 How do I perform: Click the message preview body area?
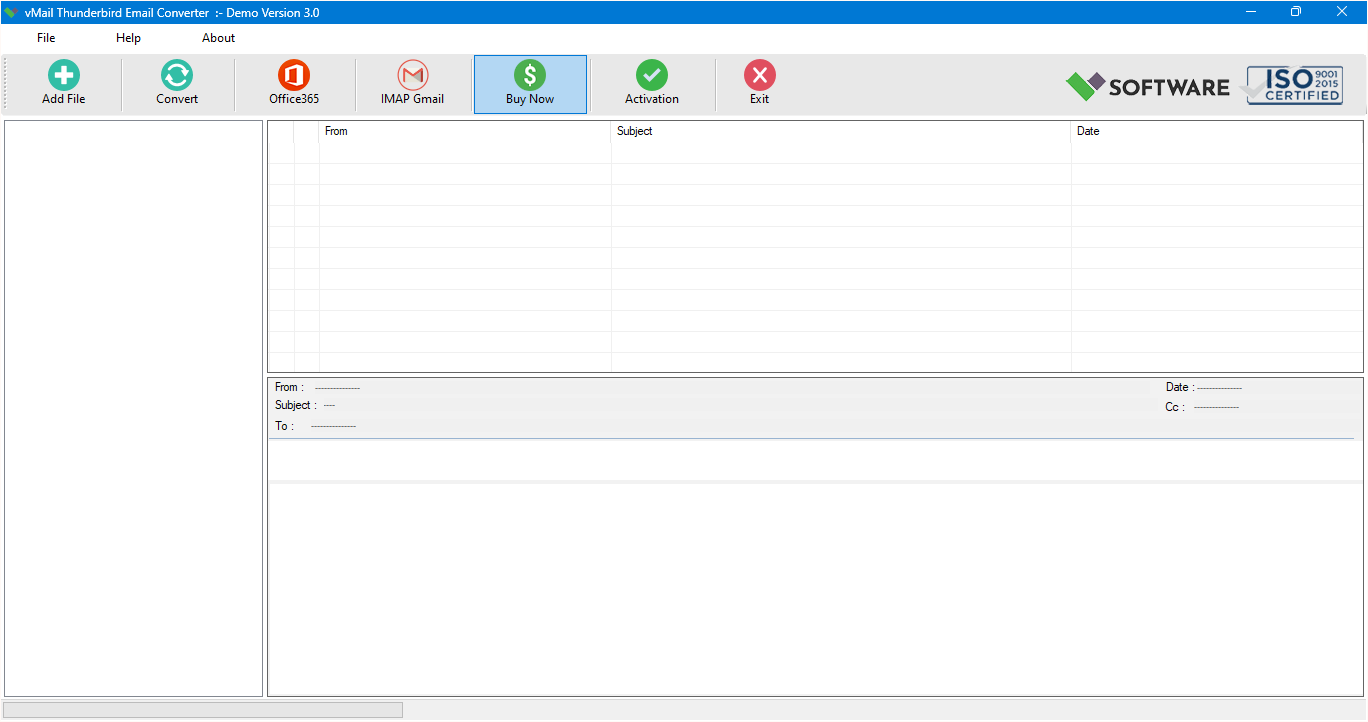click(815, 589)
